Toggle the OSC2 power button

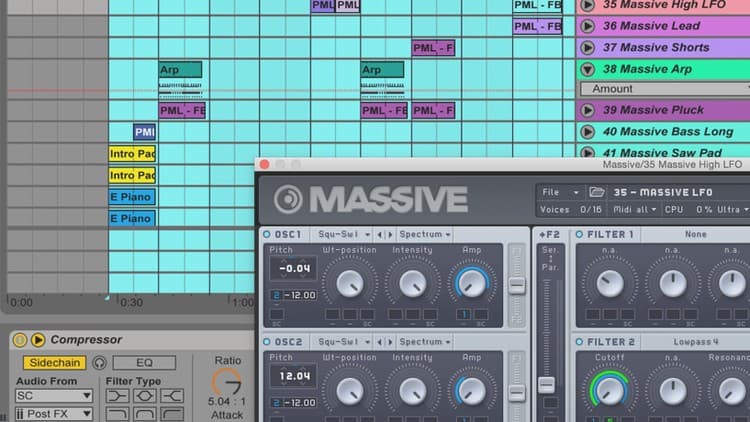tap(267, 342)
